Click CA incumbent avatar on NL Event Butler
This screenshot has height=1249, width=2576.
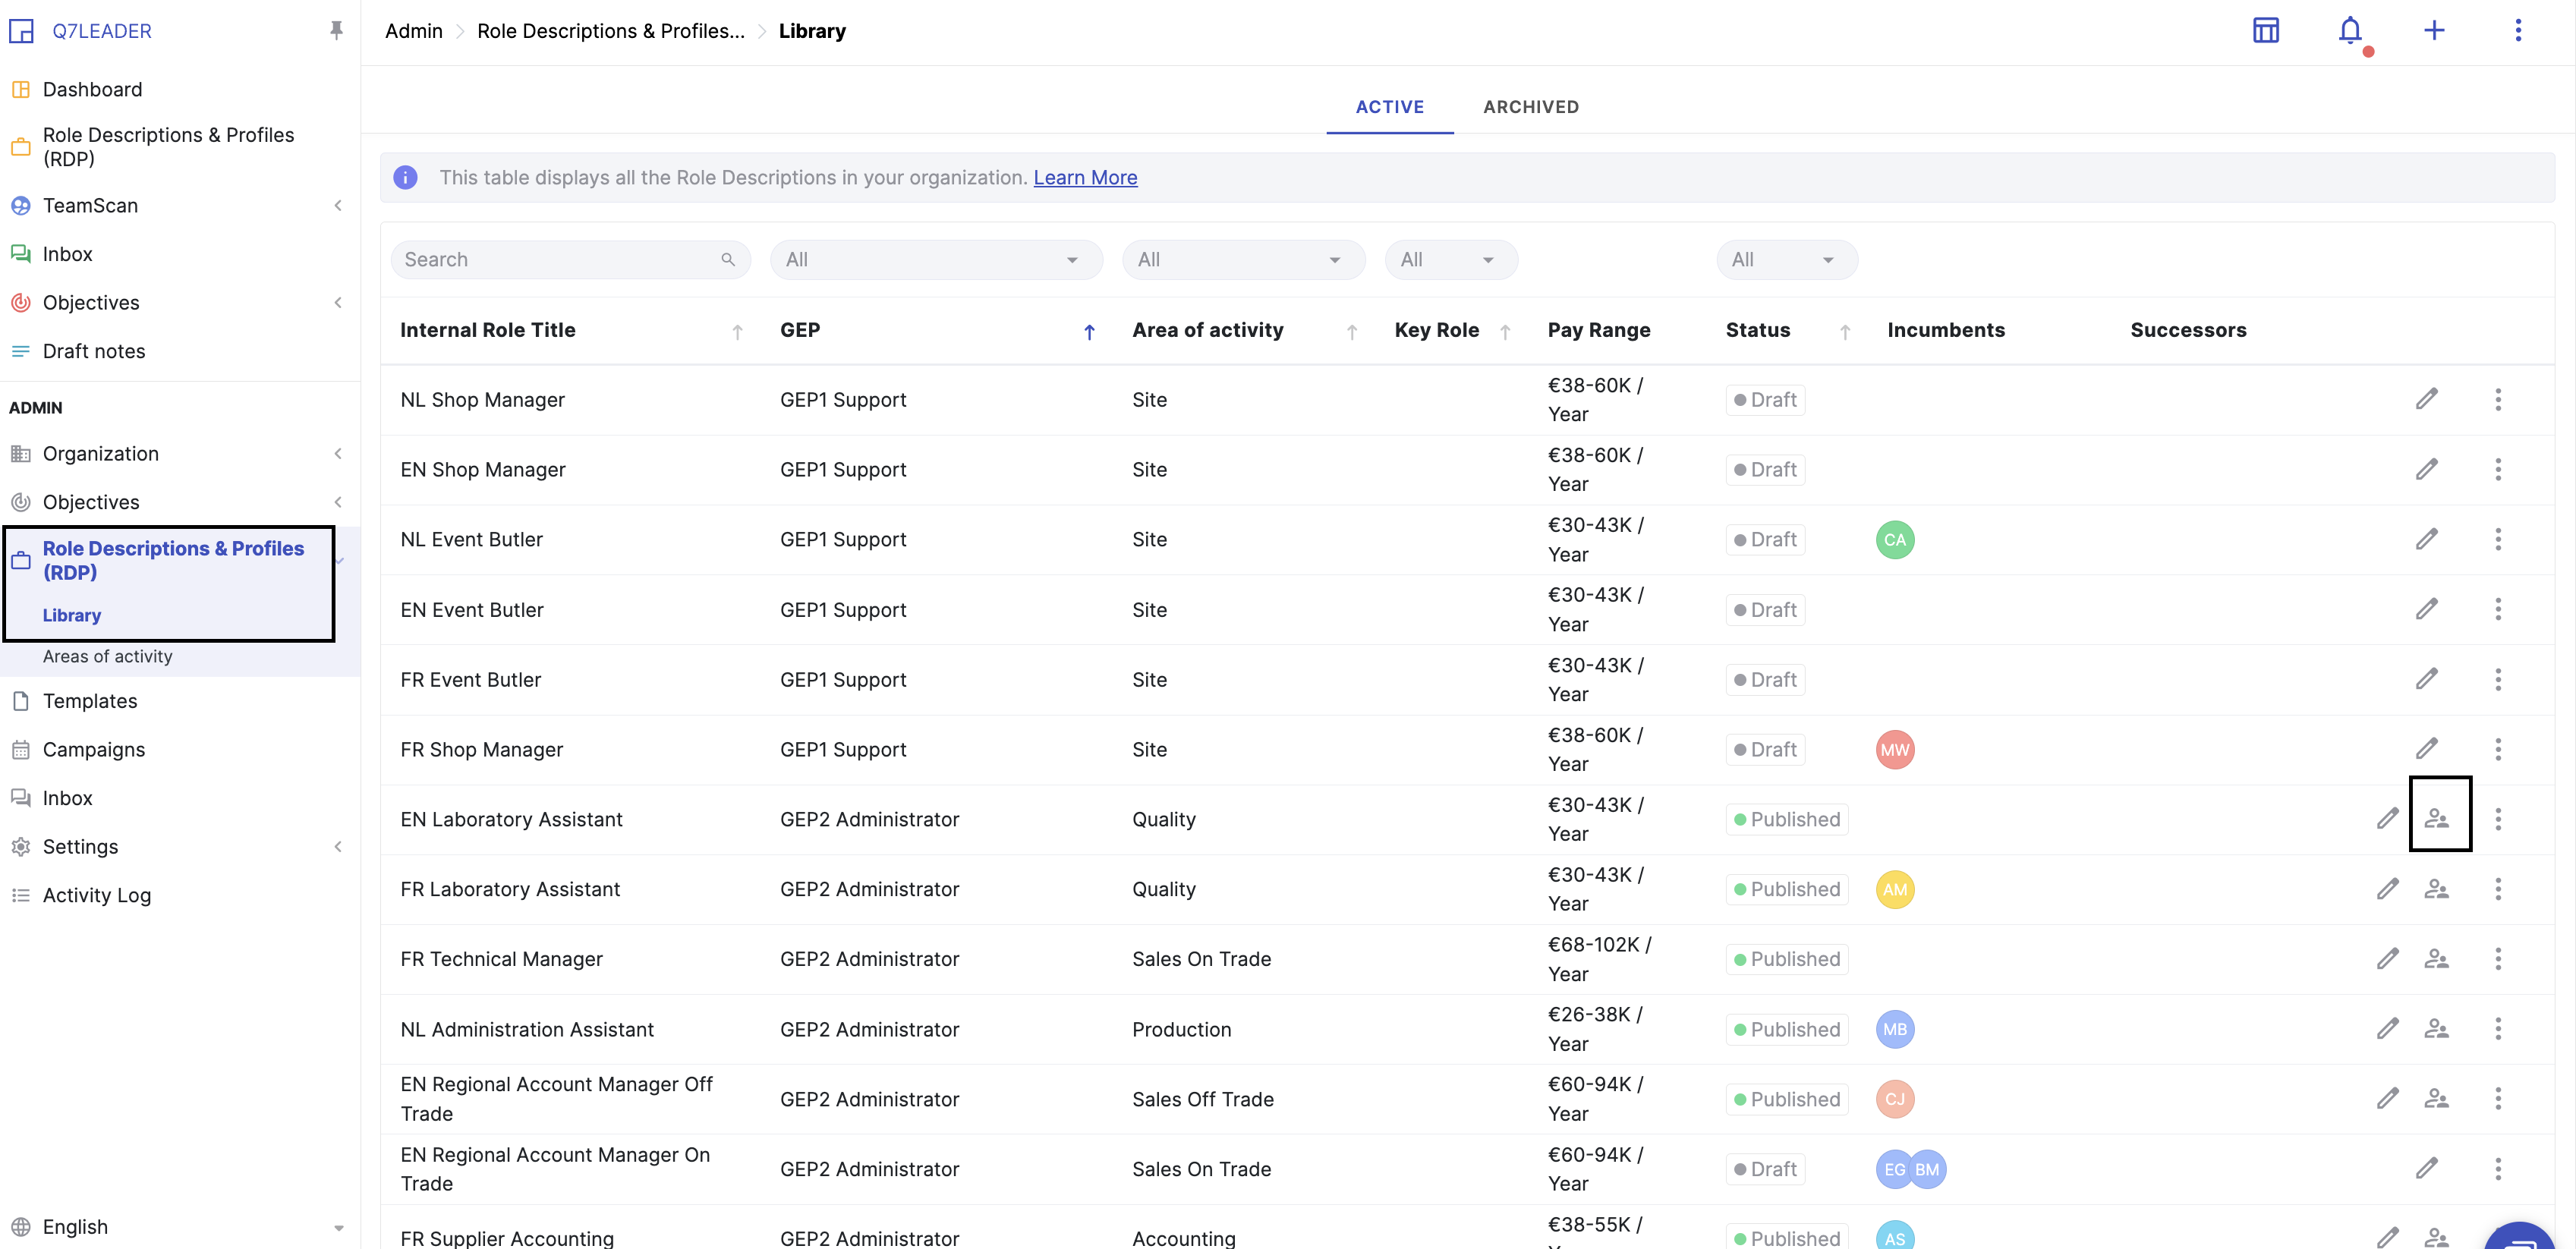1894,540
